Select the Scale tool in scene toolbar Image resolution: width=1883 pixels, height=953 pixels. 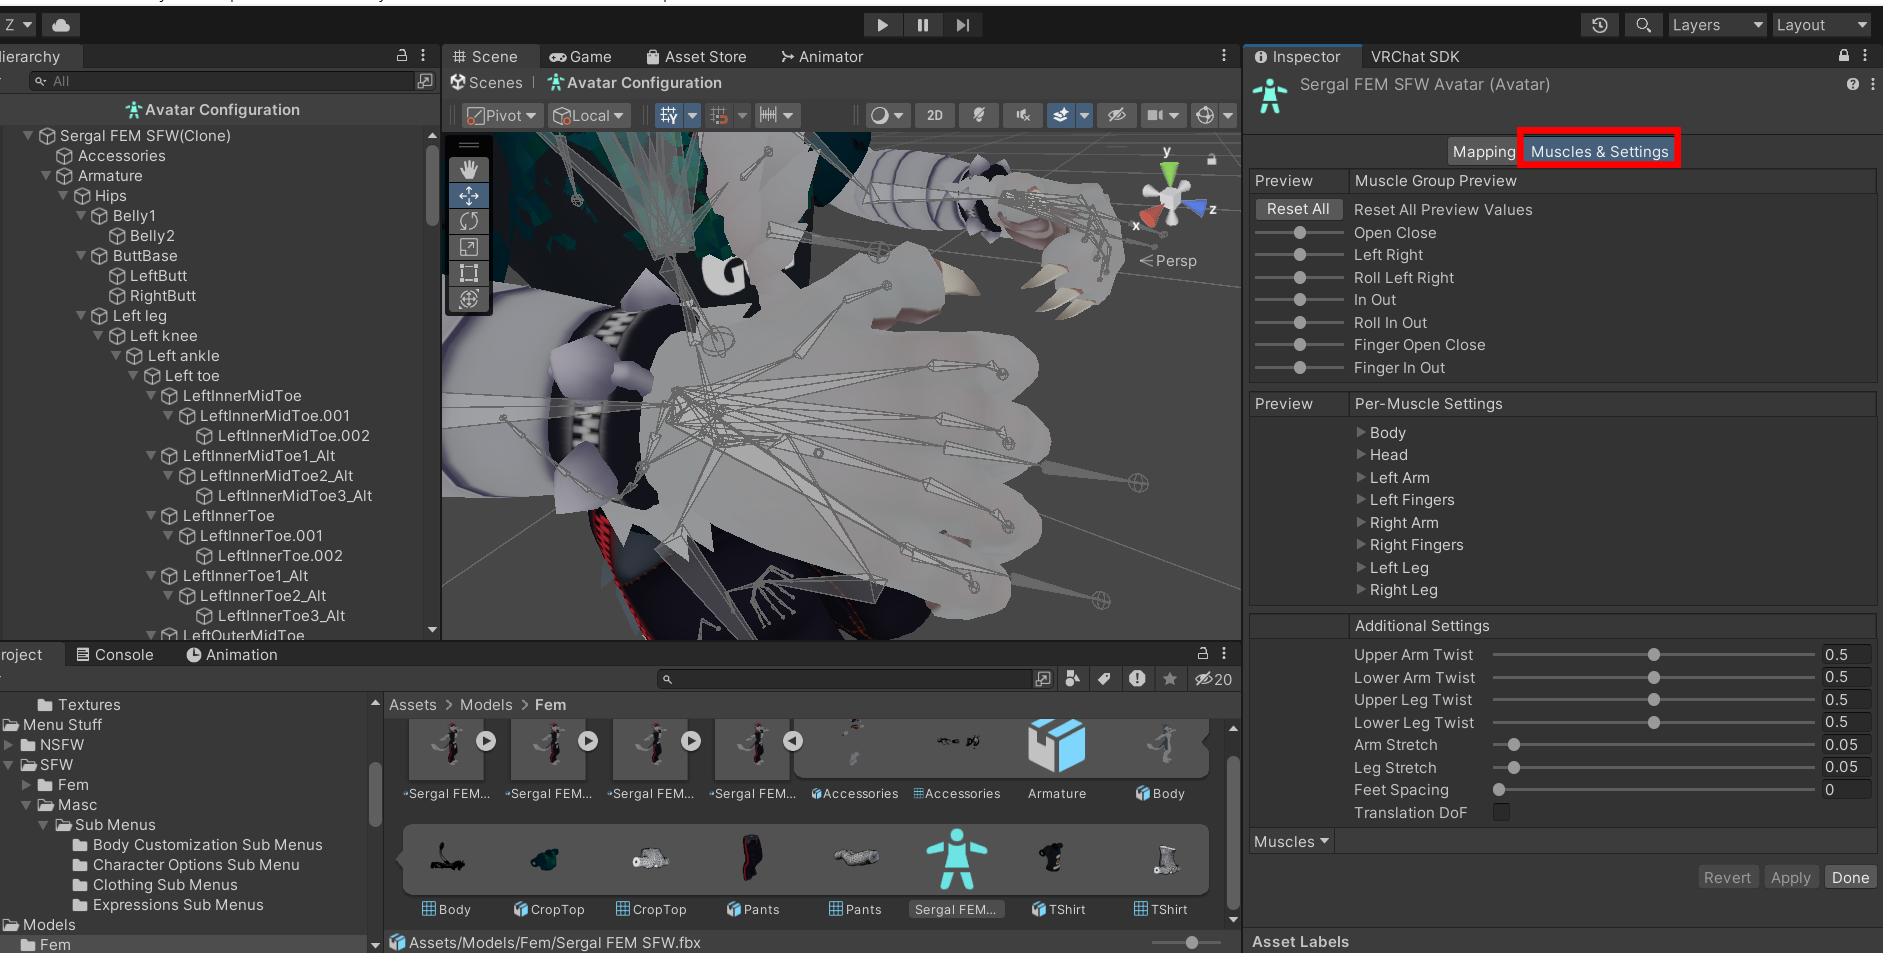pos(468,247)
